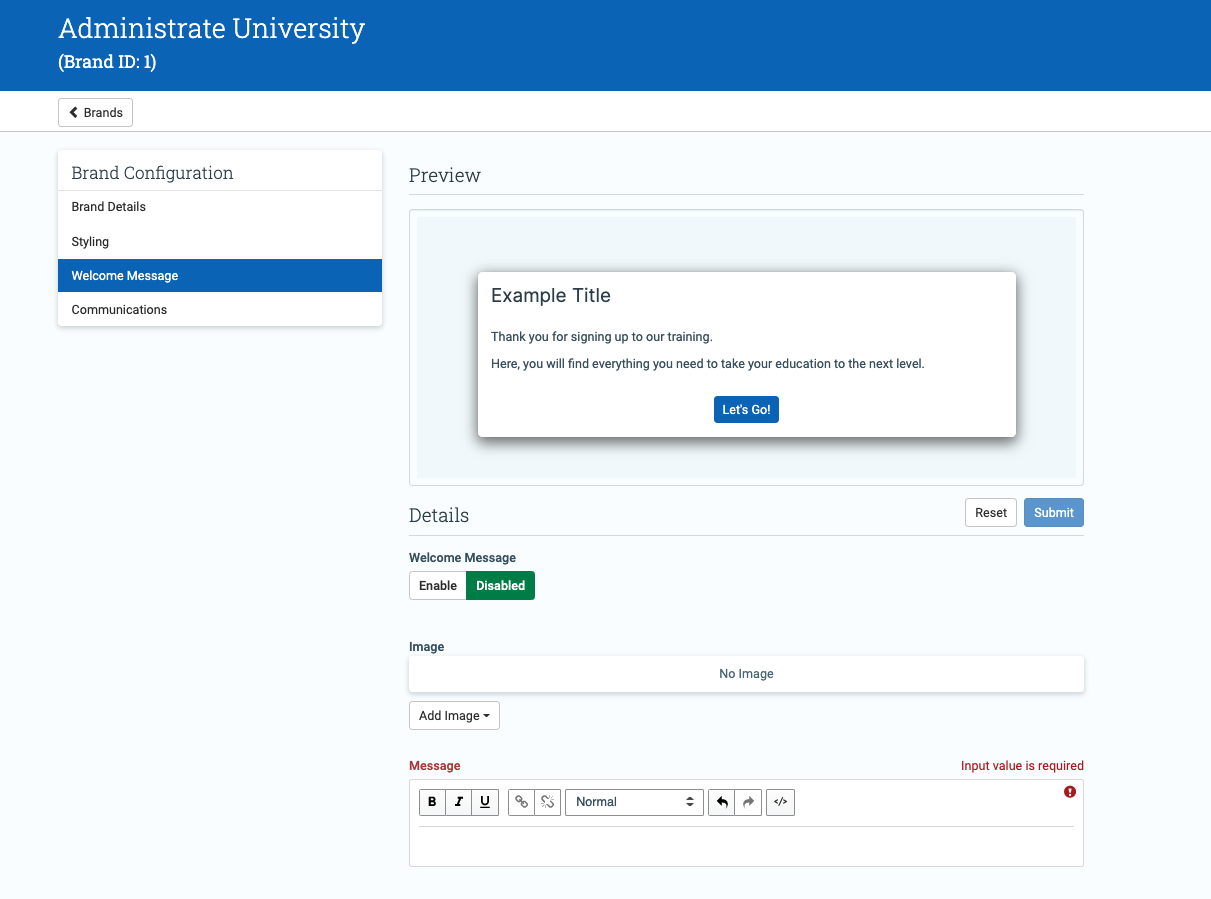This screenshot has width=1211, height=899.
Task: Click 'Thank you for signing up' preview text
Action: coord(602,337)
